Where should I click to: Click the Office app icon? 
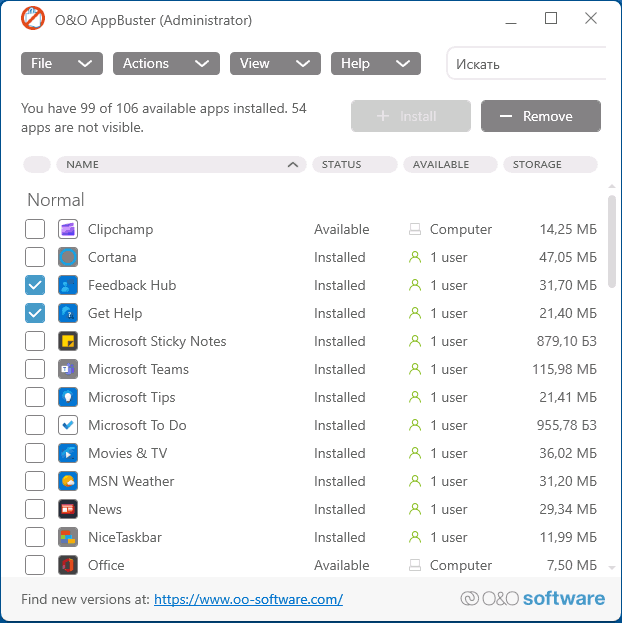point(68,565)
